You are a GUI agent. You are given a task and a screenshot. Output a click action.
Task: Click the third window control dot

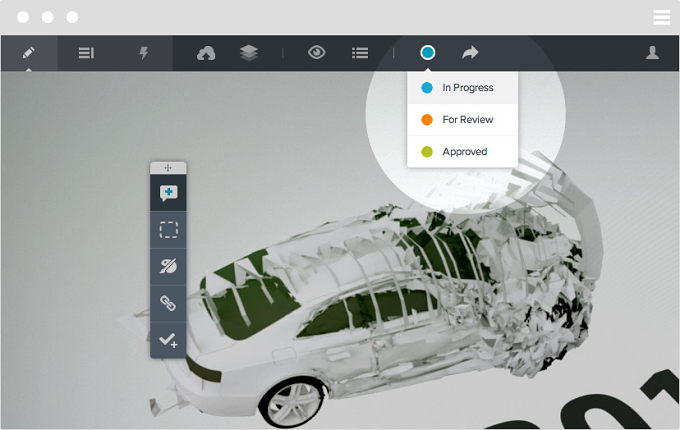72,17
